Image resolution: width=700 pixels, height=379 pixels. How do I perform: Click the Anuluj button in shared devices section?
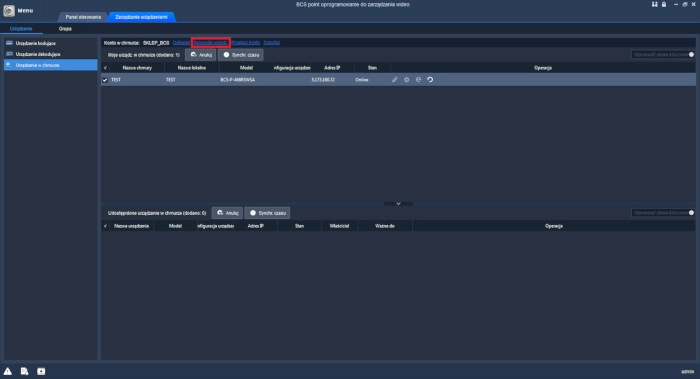tap(227, 213)
